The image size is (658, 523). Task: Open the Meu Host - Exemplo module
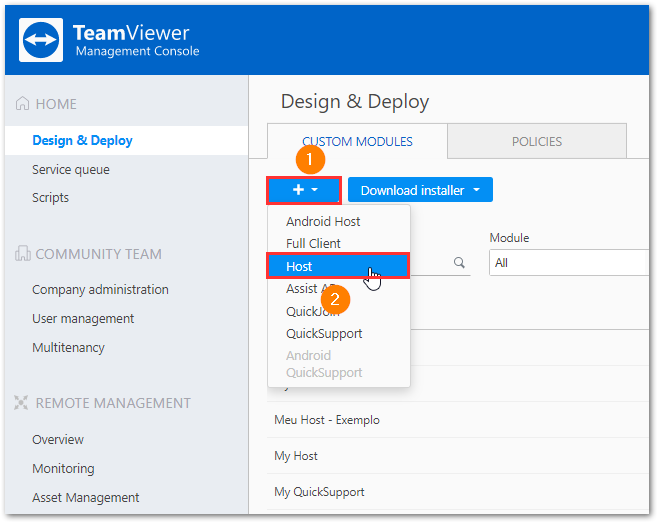point(327,420)
